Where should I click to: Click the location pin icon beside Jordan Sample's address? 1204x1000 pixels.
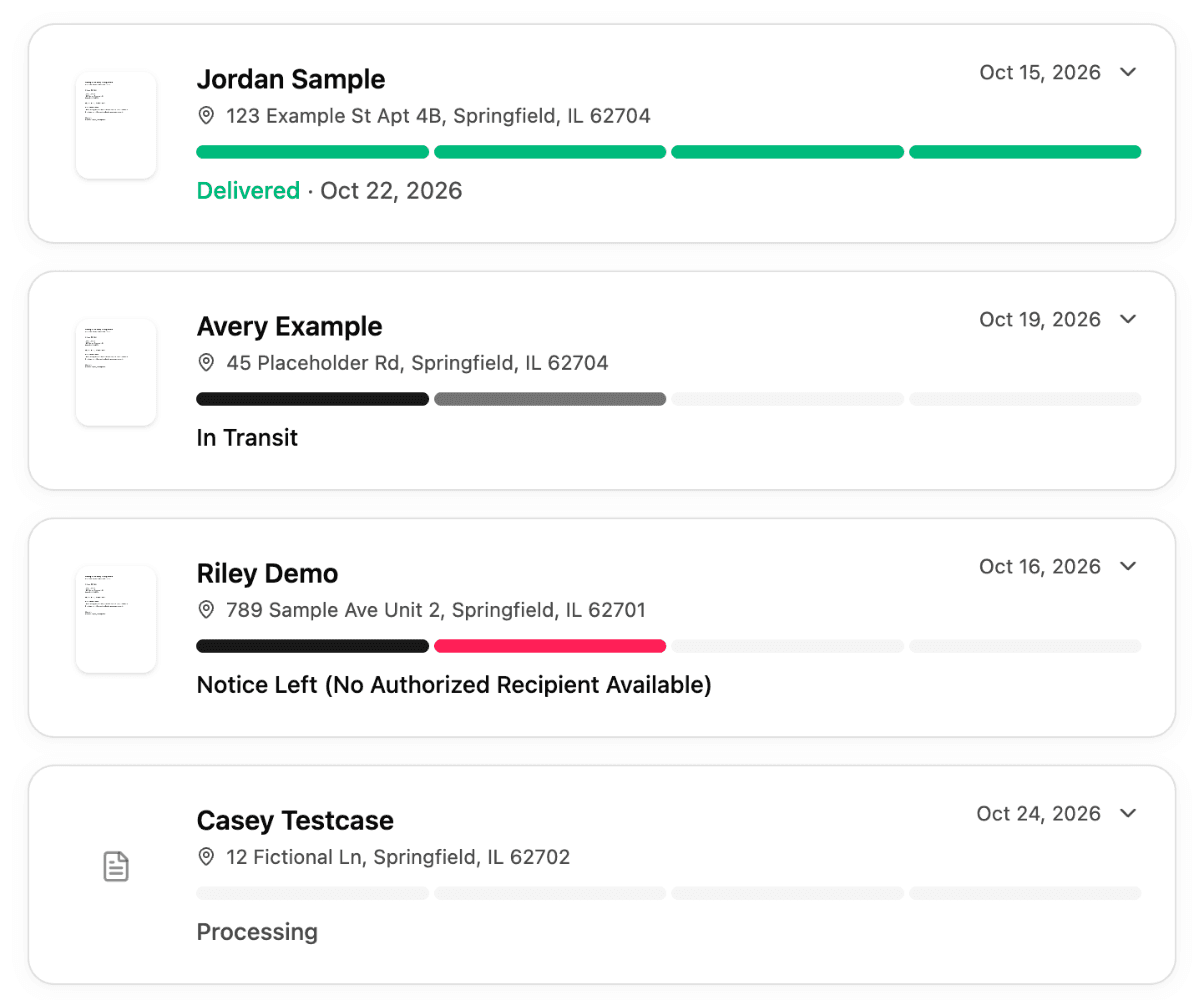click(x=206, y=116)
